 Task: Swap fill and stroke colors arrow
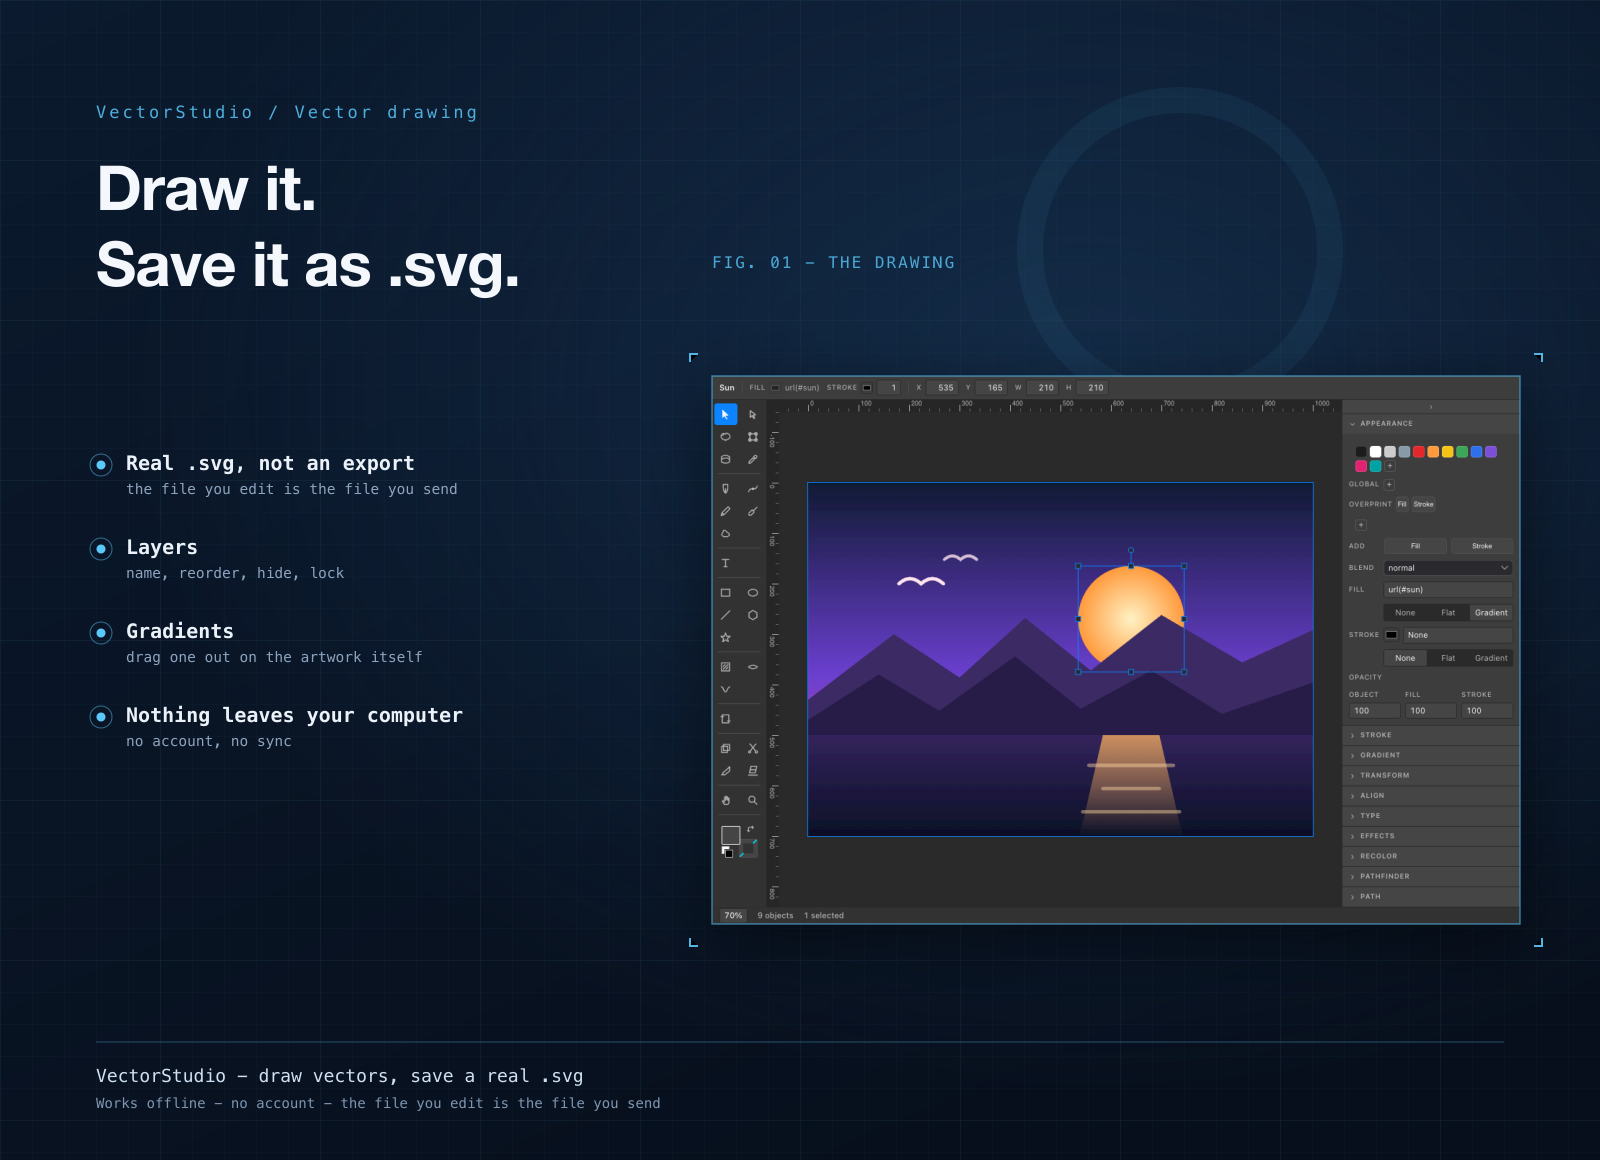tap(750, 829)
